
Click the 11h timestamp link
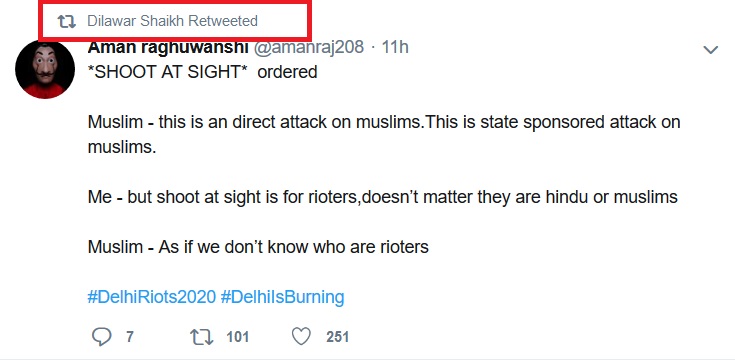(x=395, y=47)
